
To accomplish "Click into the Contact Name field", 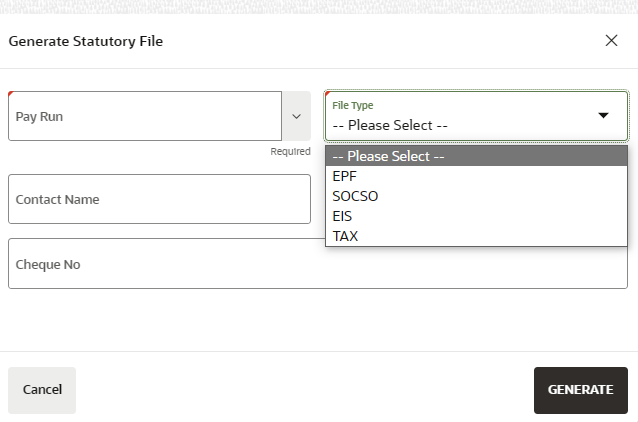I will click(160, 199).
